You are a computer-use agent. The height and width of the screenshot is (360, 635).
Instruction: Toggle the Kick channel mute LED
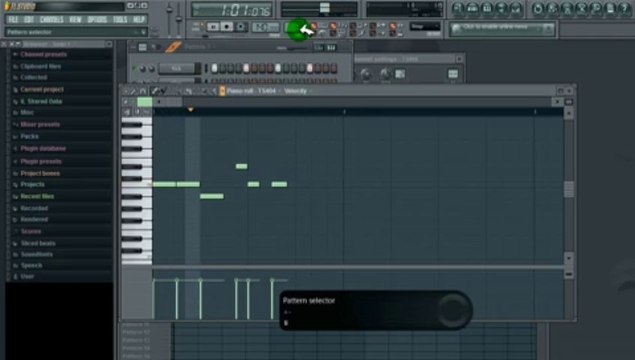pos(134,69)
